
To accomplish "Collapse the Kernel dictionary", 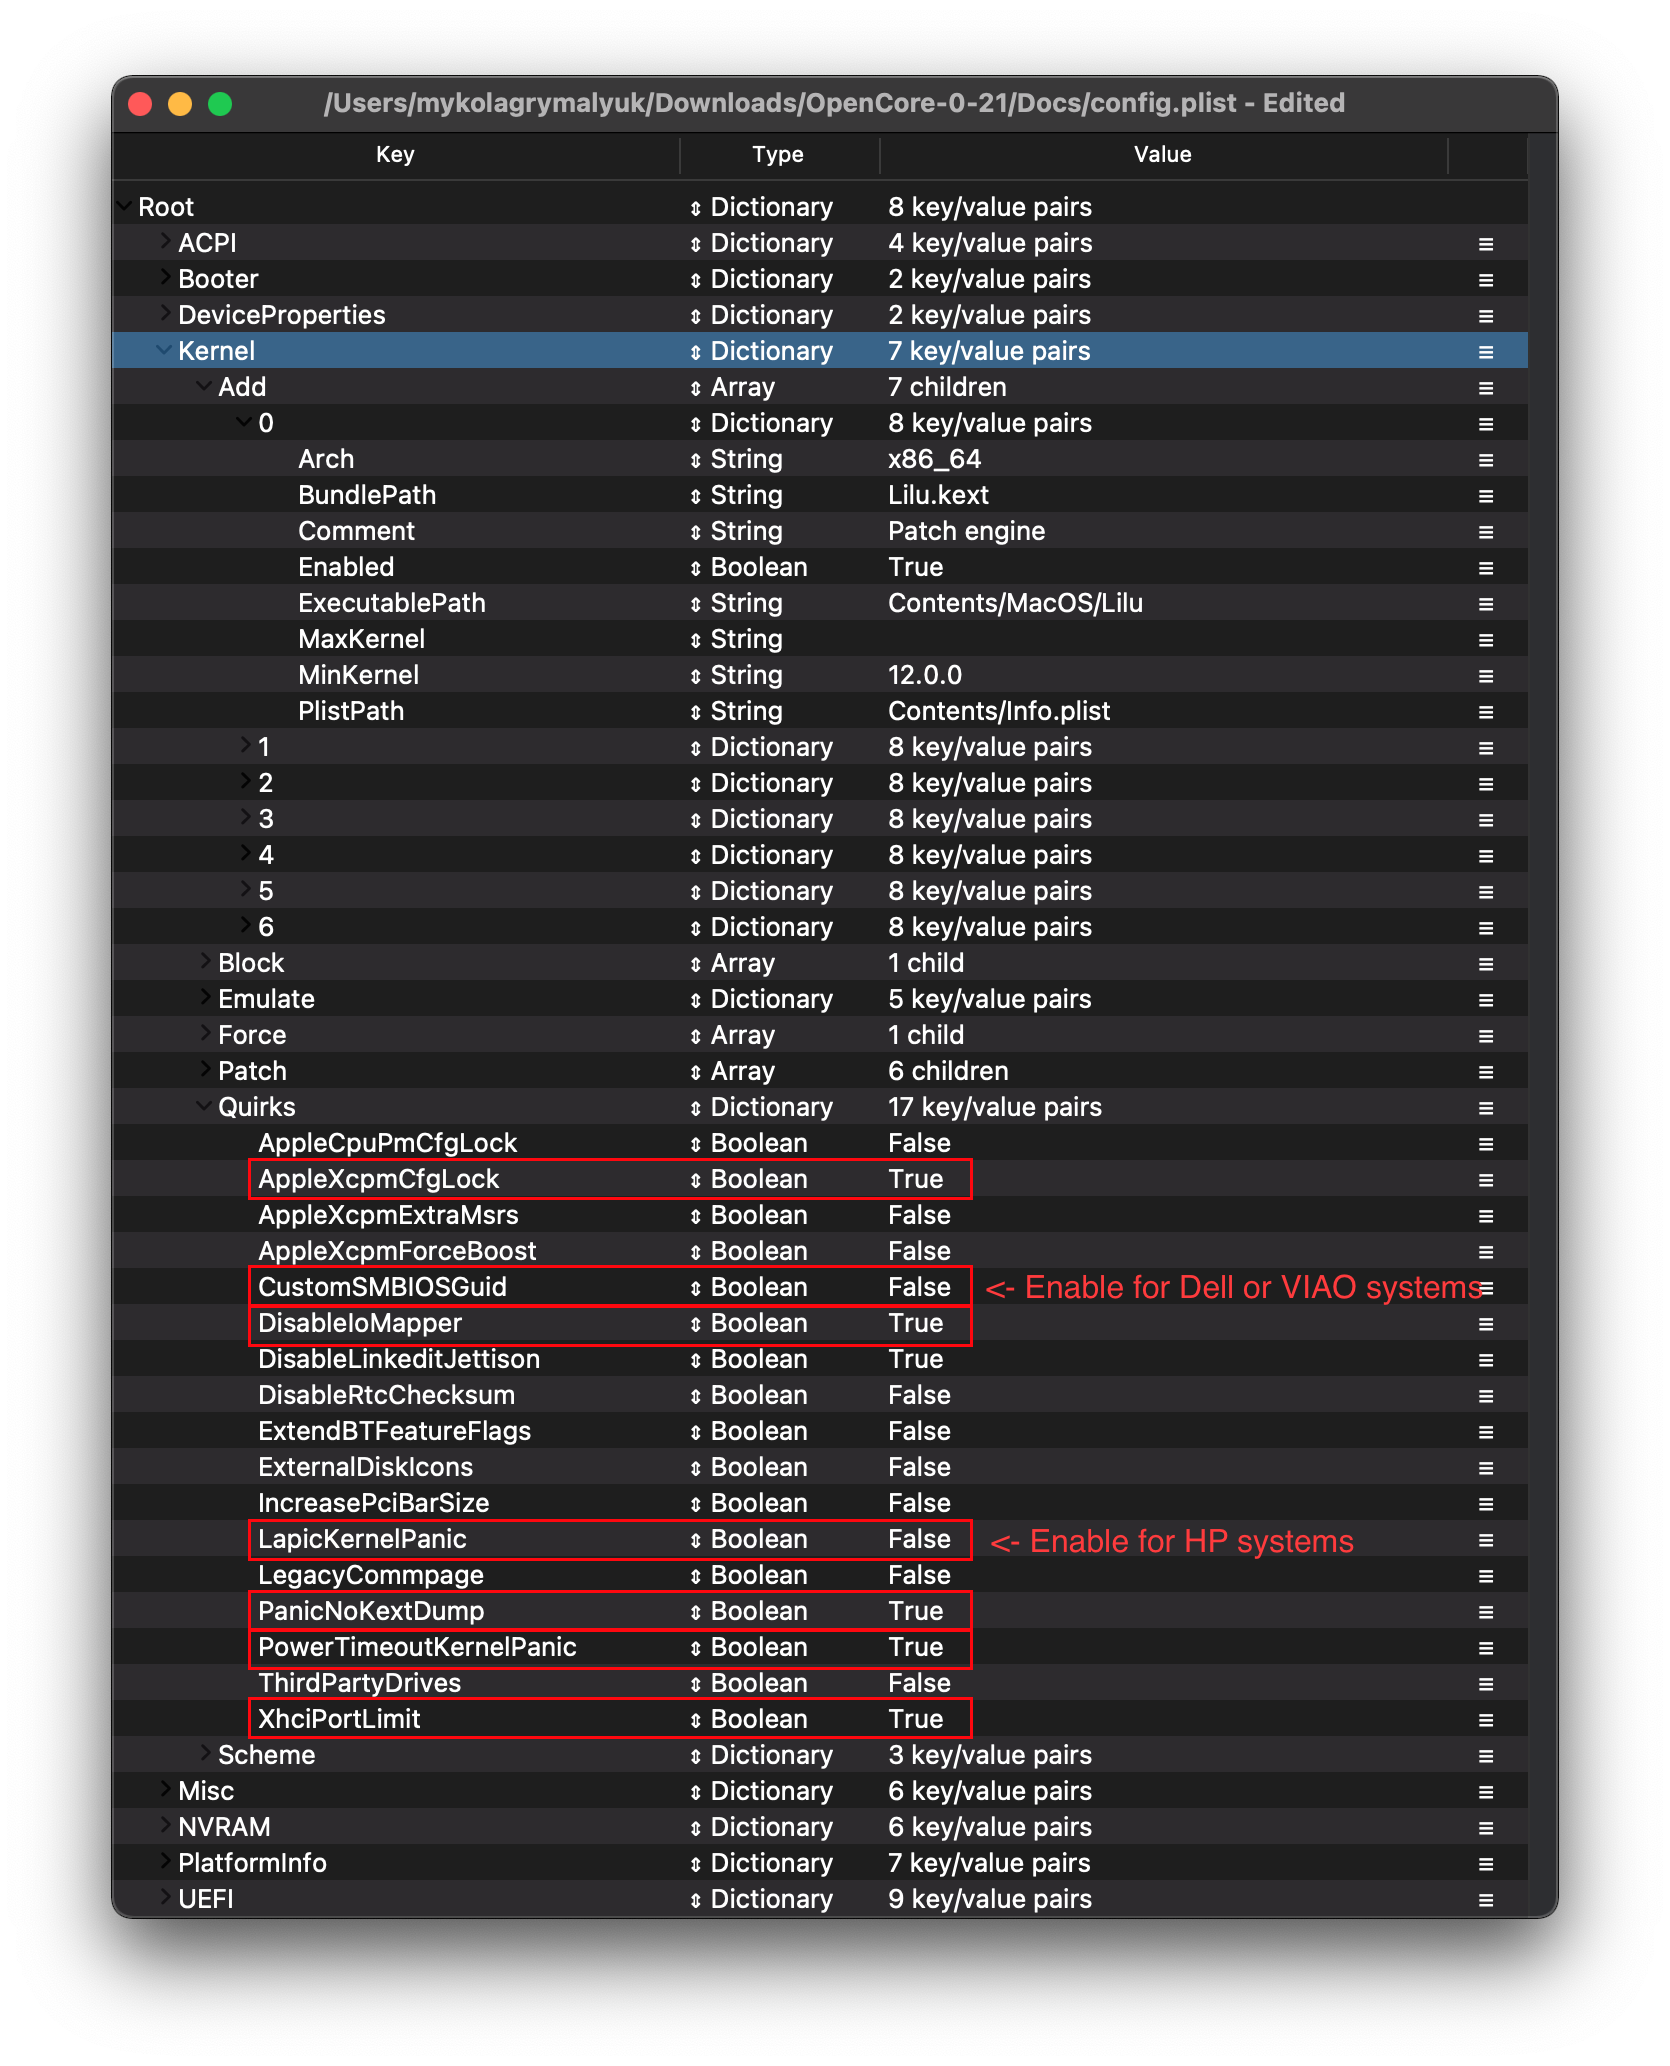I will click(163, 350).
